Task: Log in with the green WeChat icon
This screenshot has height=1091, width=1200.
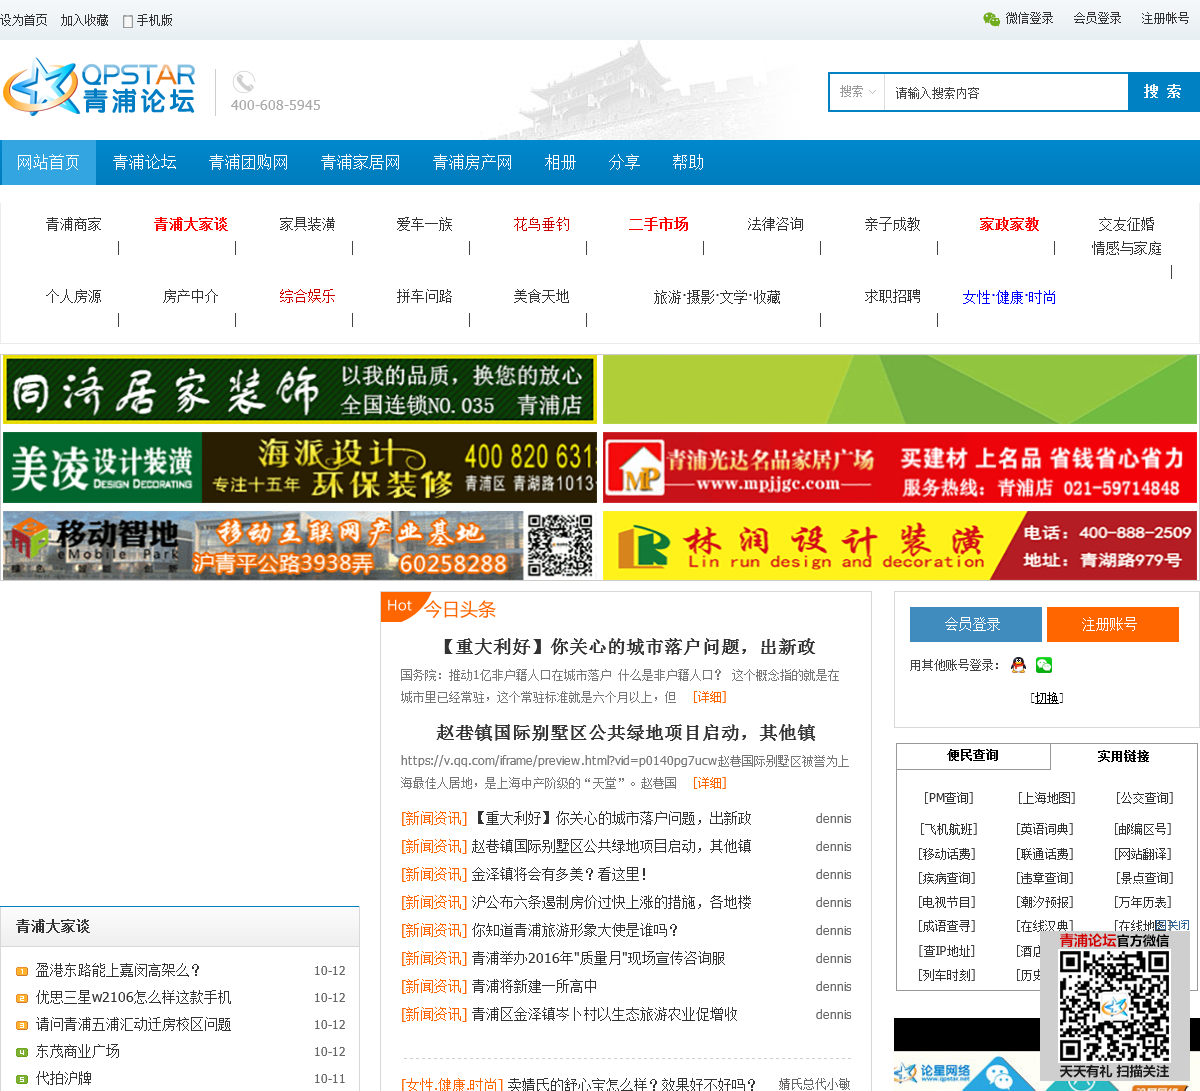Action: click(x=1044, y=665)
